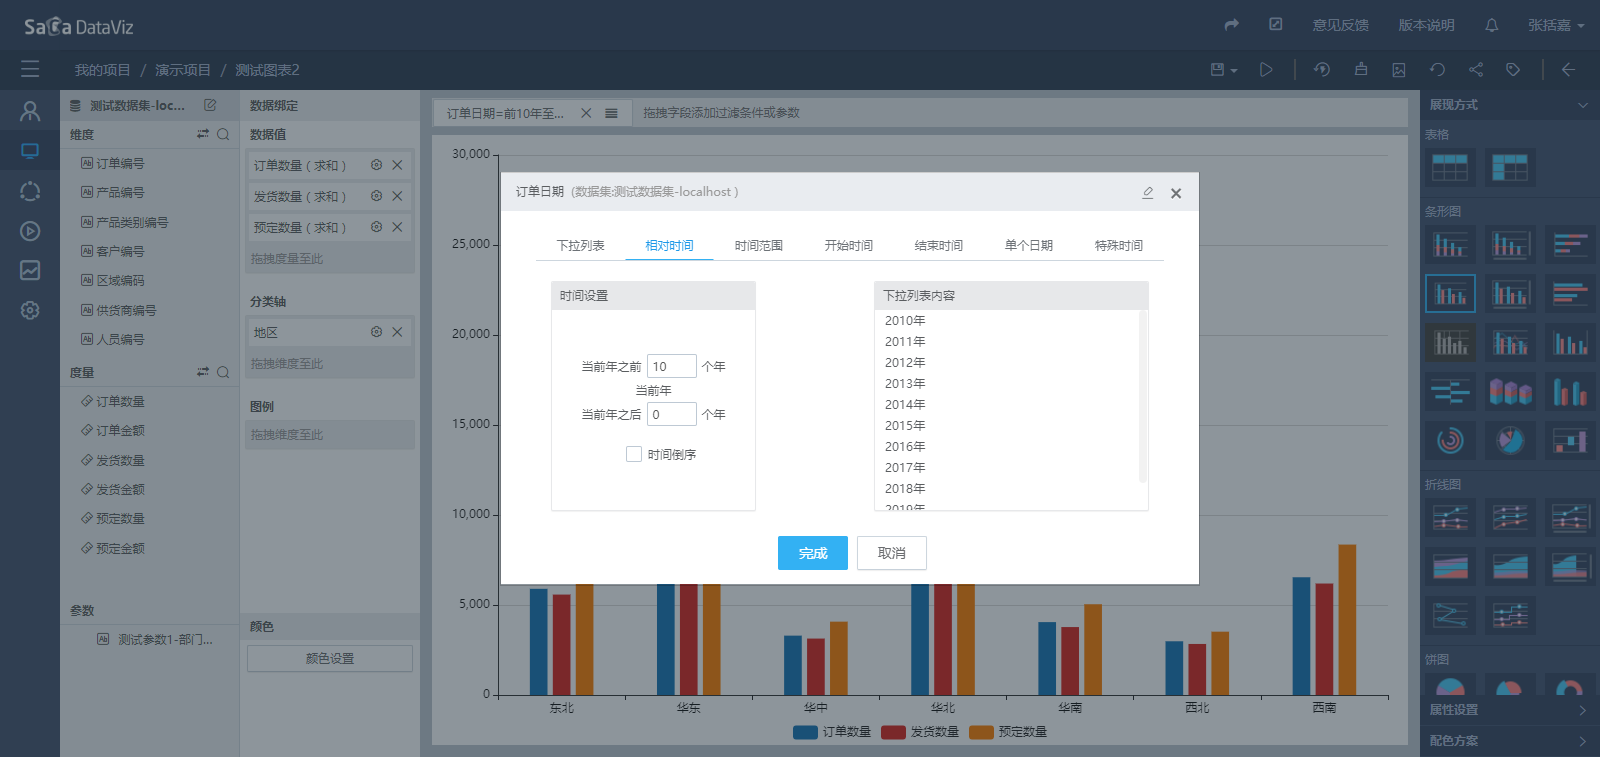This screenshot has width=1600, height=757.
Task: Edit the dataset name with pencil icon
Action: pyautogui.click(x=210, y=105)
